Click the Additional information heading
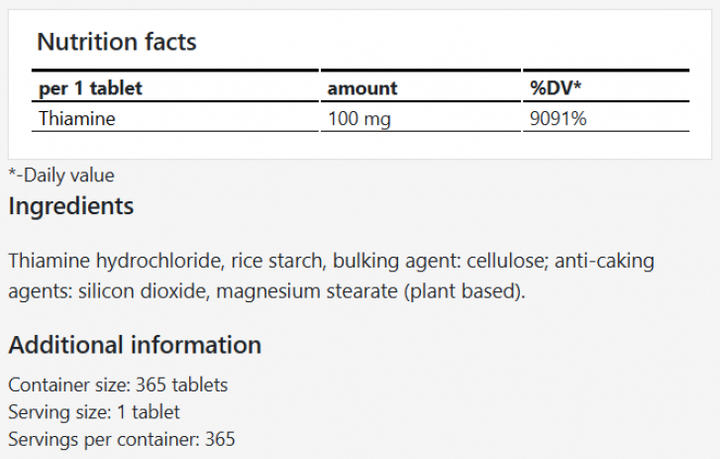720x459 pixels. click(135, 345)
